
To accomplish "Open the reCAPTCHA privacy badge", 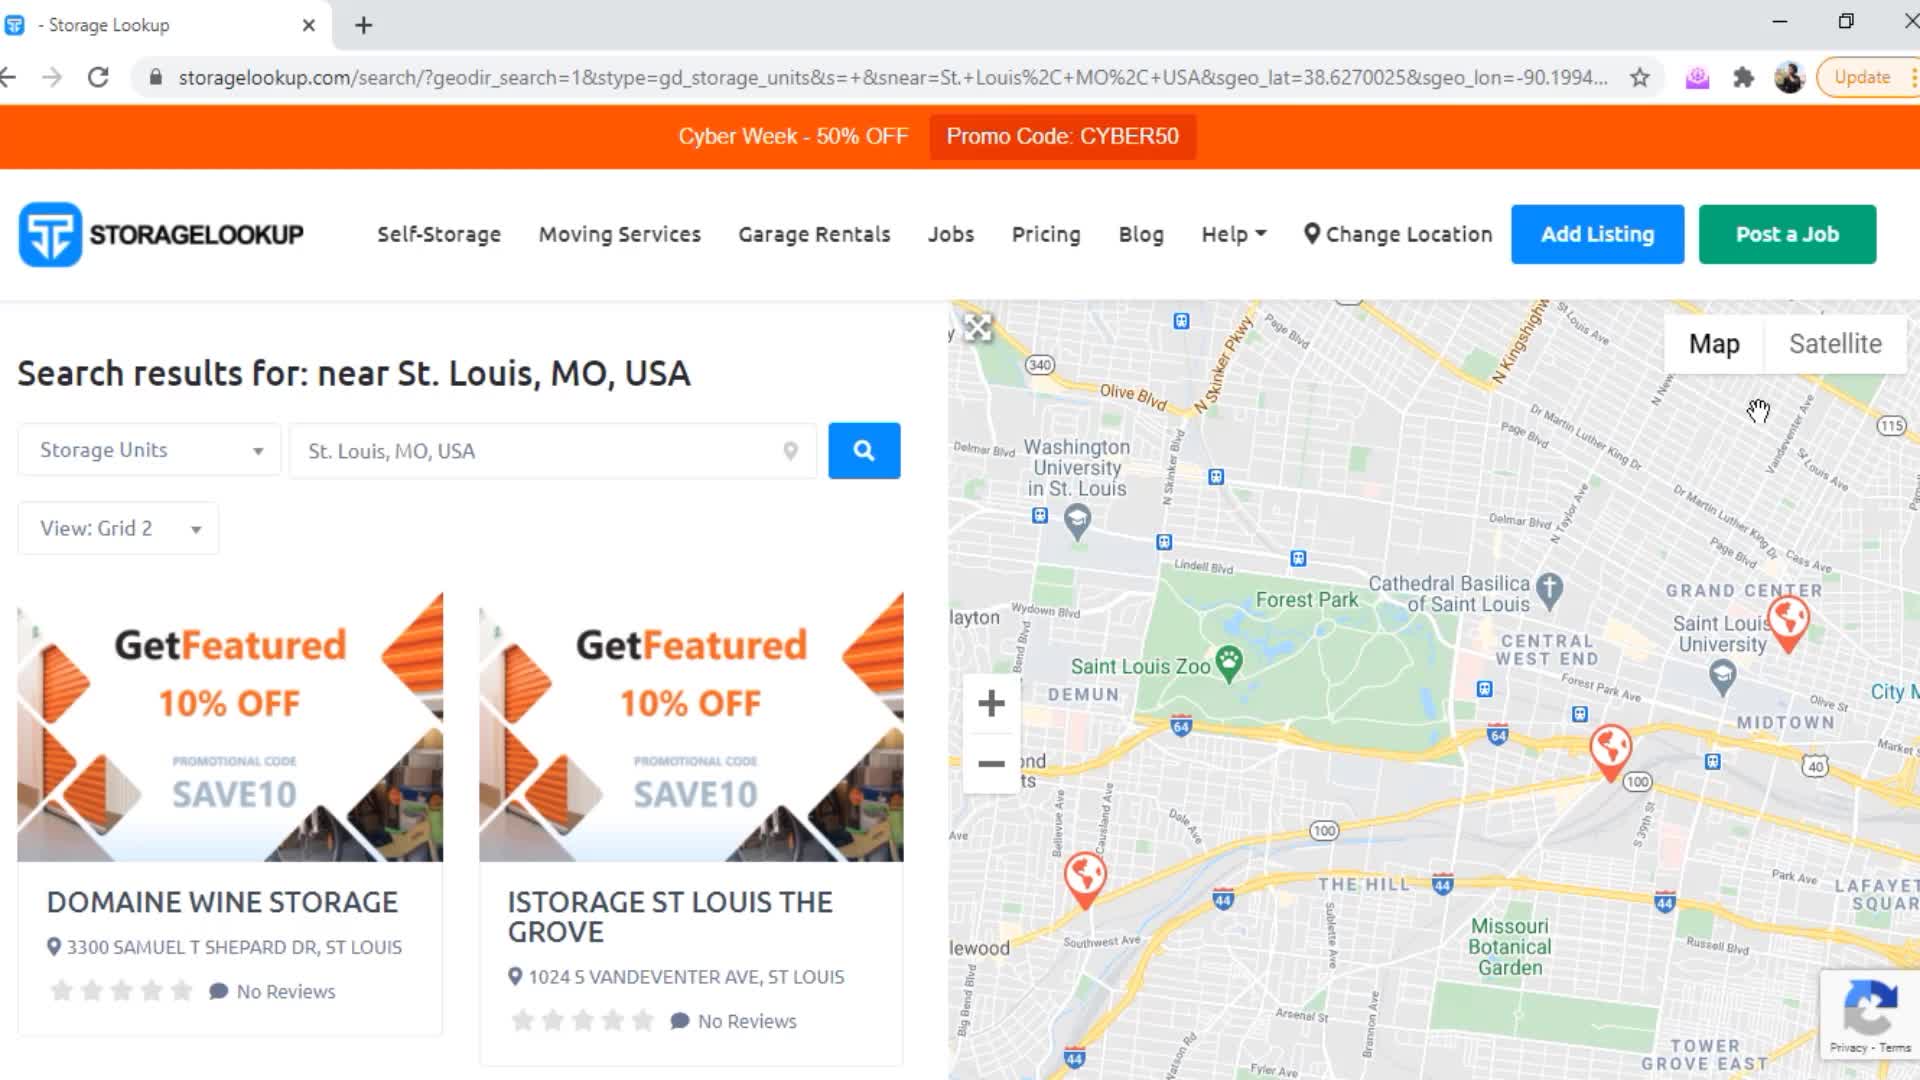I will [x=1870, y=1012].
